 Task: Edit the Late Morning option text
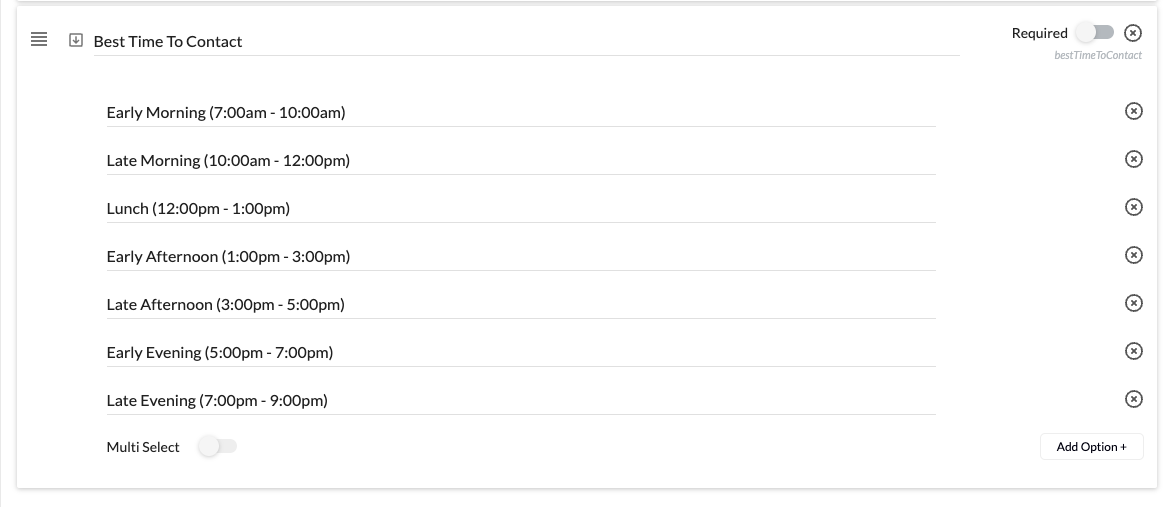[x=521, y=160]
